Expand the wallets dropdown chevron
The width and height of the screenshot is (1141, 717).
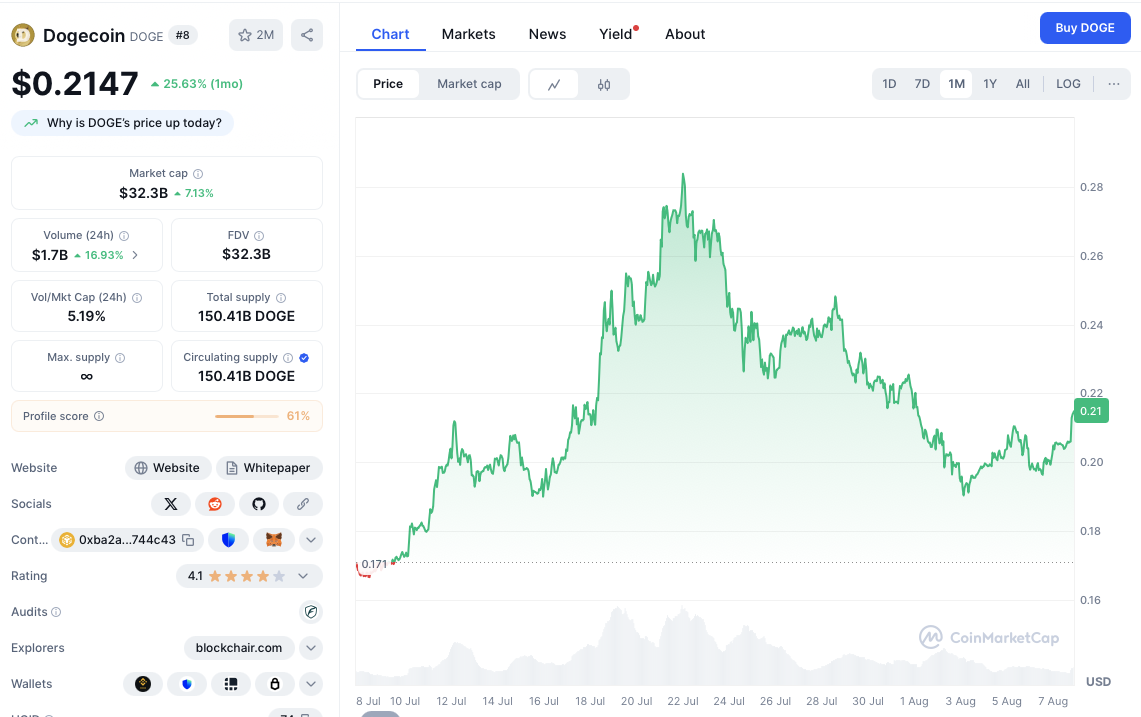[311, 684]
